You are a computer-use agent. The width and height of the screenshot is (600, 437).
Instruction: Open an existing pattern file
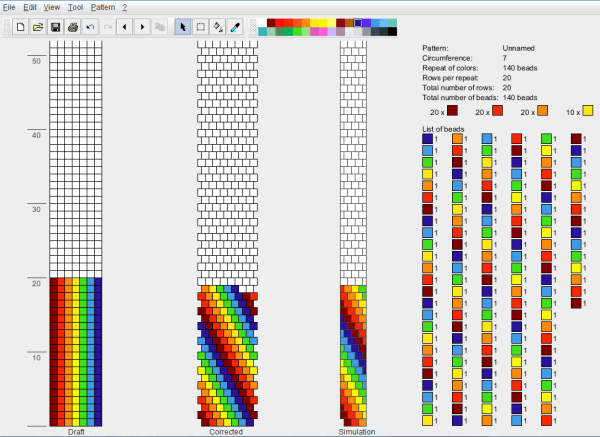coord(38,26)
